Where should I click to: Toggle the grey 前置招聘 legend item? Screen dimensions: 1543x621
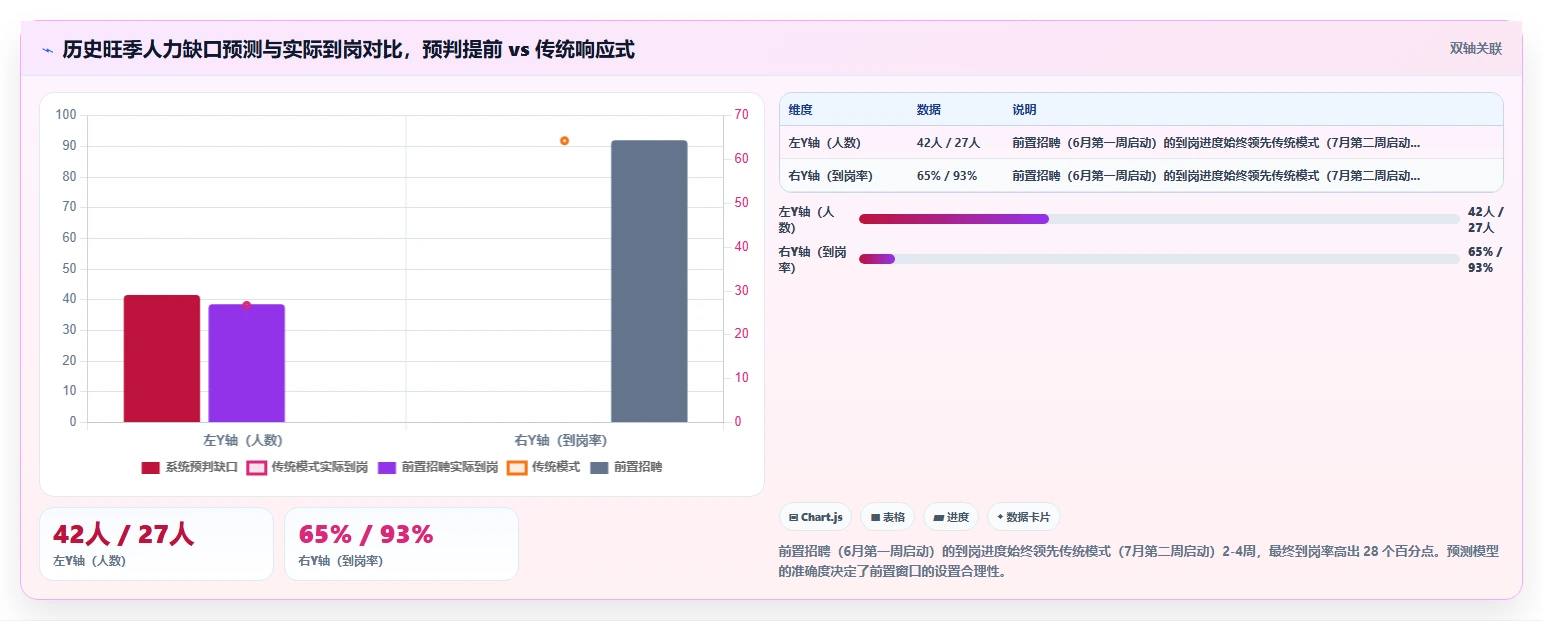pos(626,467)
